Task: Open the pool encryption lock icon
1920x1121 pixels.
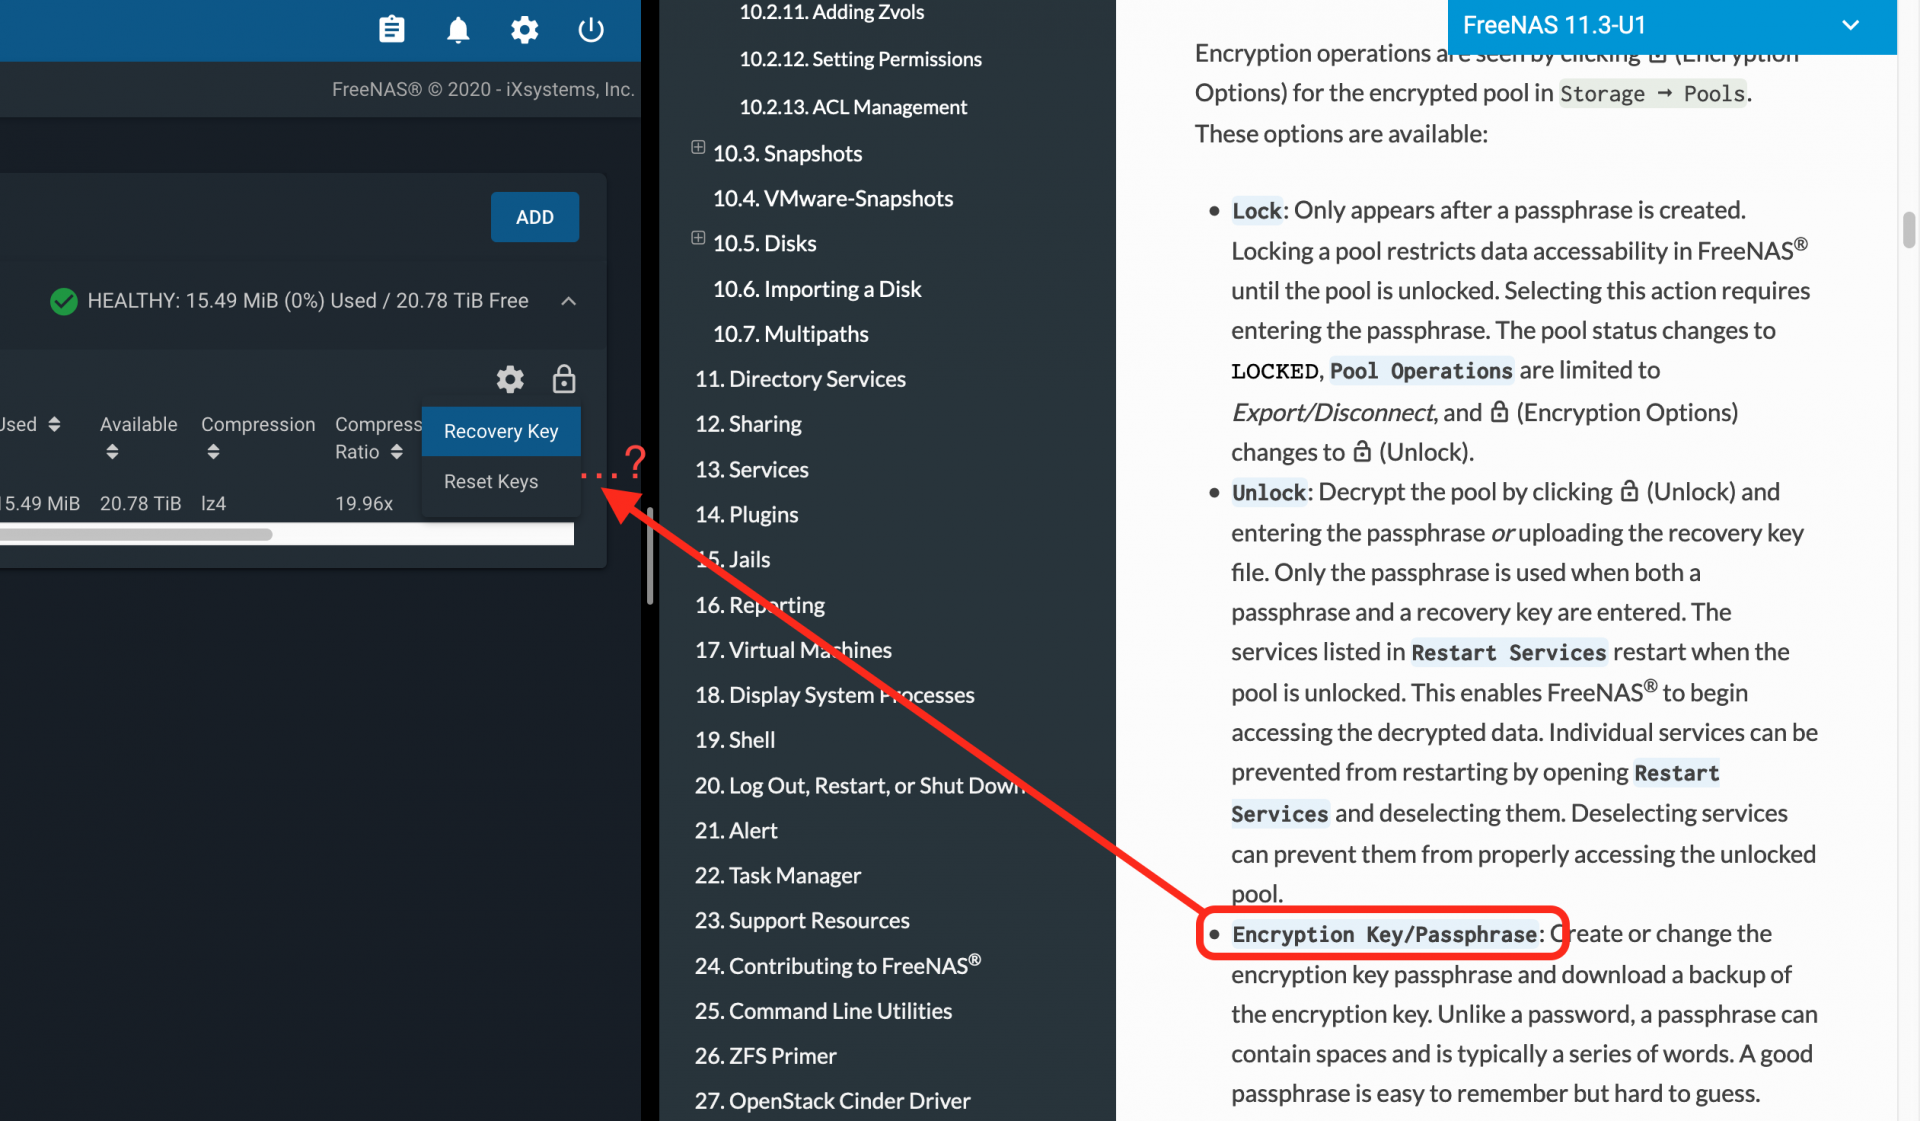Action: tap(564, 379)
